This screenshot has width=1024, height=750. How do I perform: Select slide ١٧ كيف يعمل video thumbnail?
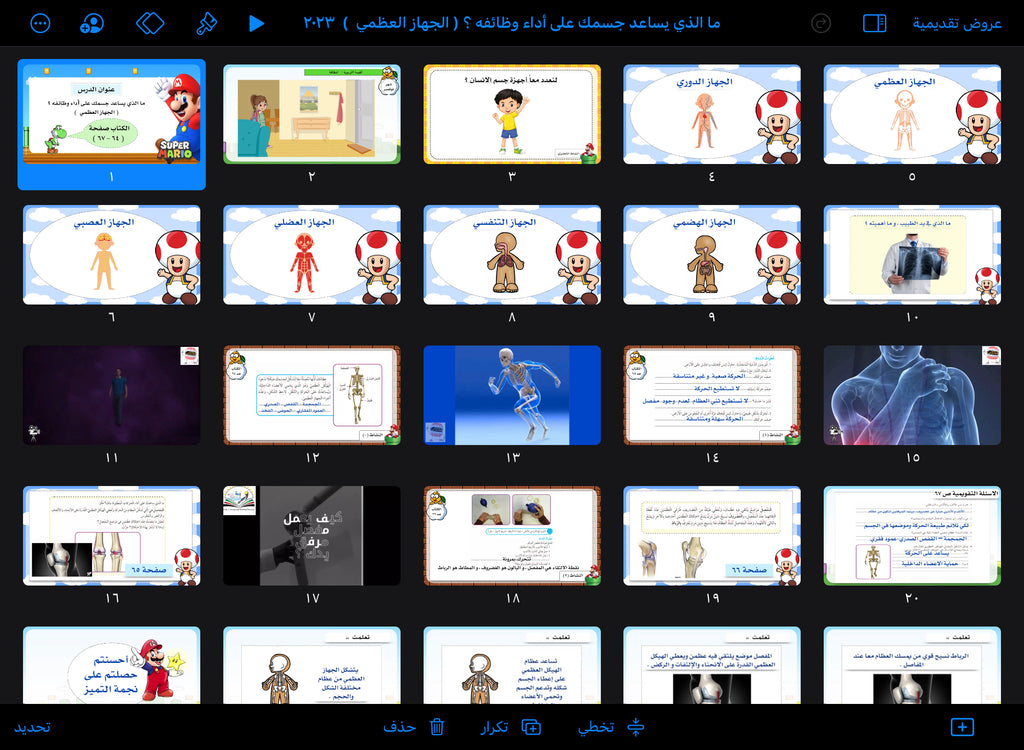[x=312, y=536]
